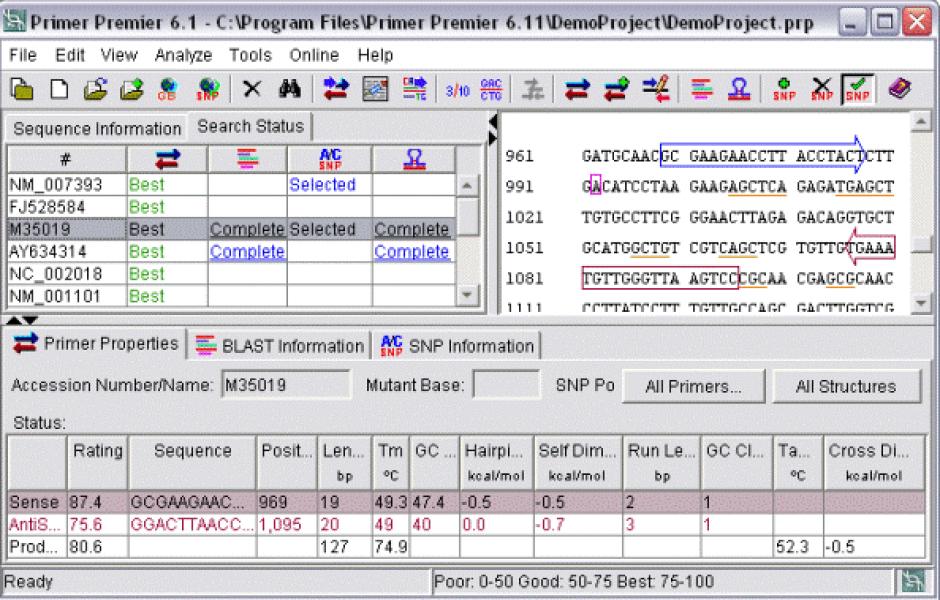Open the Complete BLAST link for AY634314

click(247, 252)
